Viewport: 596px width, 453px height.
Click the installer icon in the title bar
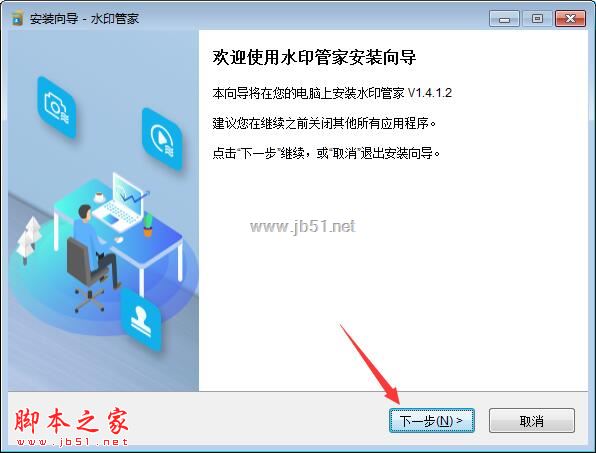point(17,18)
